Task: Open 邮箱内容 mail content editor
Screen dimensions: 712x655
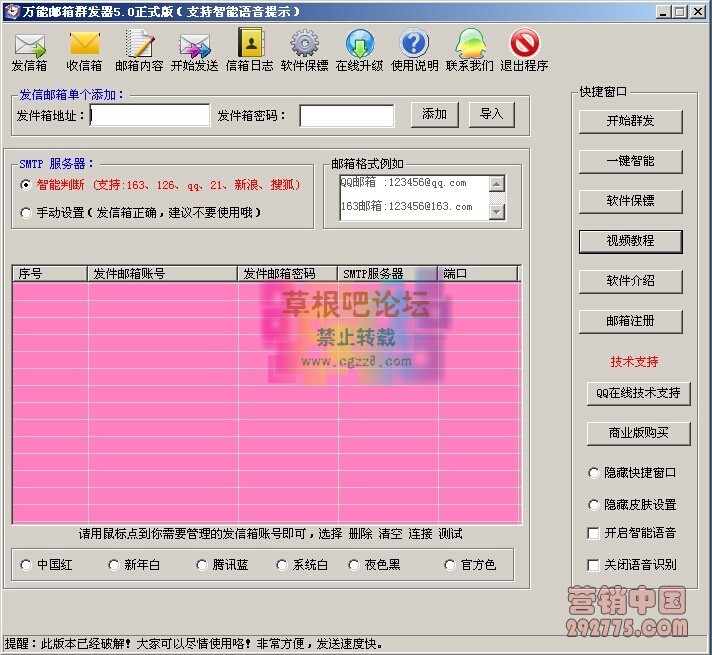Action: (139, 51)
